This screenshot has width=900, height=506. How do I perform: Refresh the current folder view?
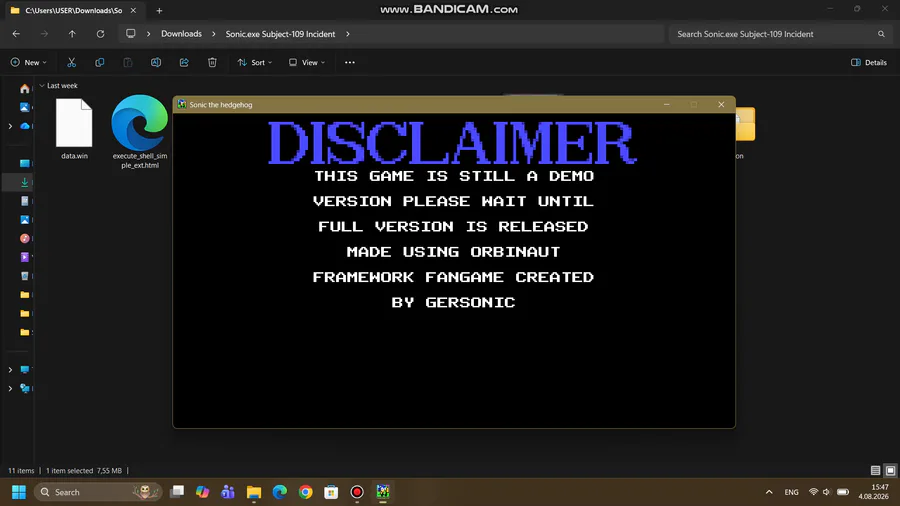click(100, 34)
